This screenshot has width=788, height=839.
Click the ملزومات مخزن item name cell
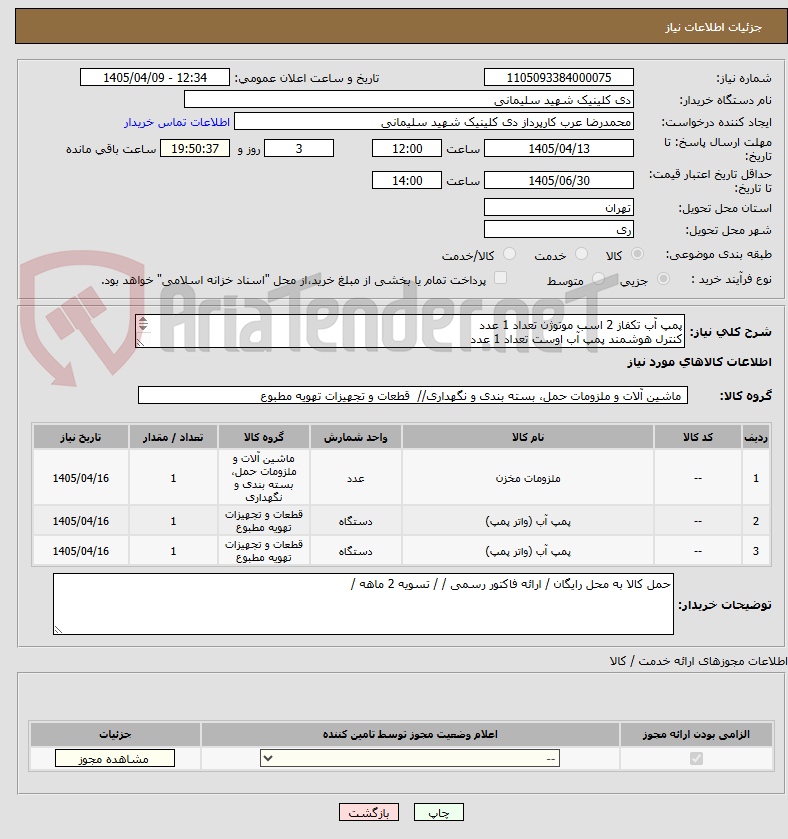(527, 478)
